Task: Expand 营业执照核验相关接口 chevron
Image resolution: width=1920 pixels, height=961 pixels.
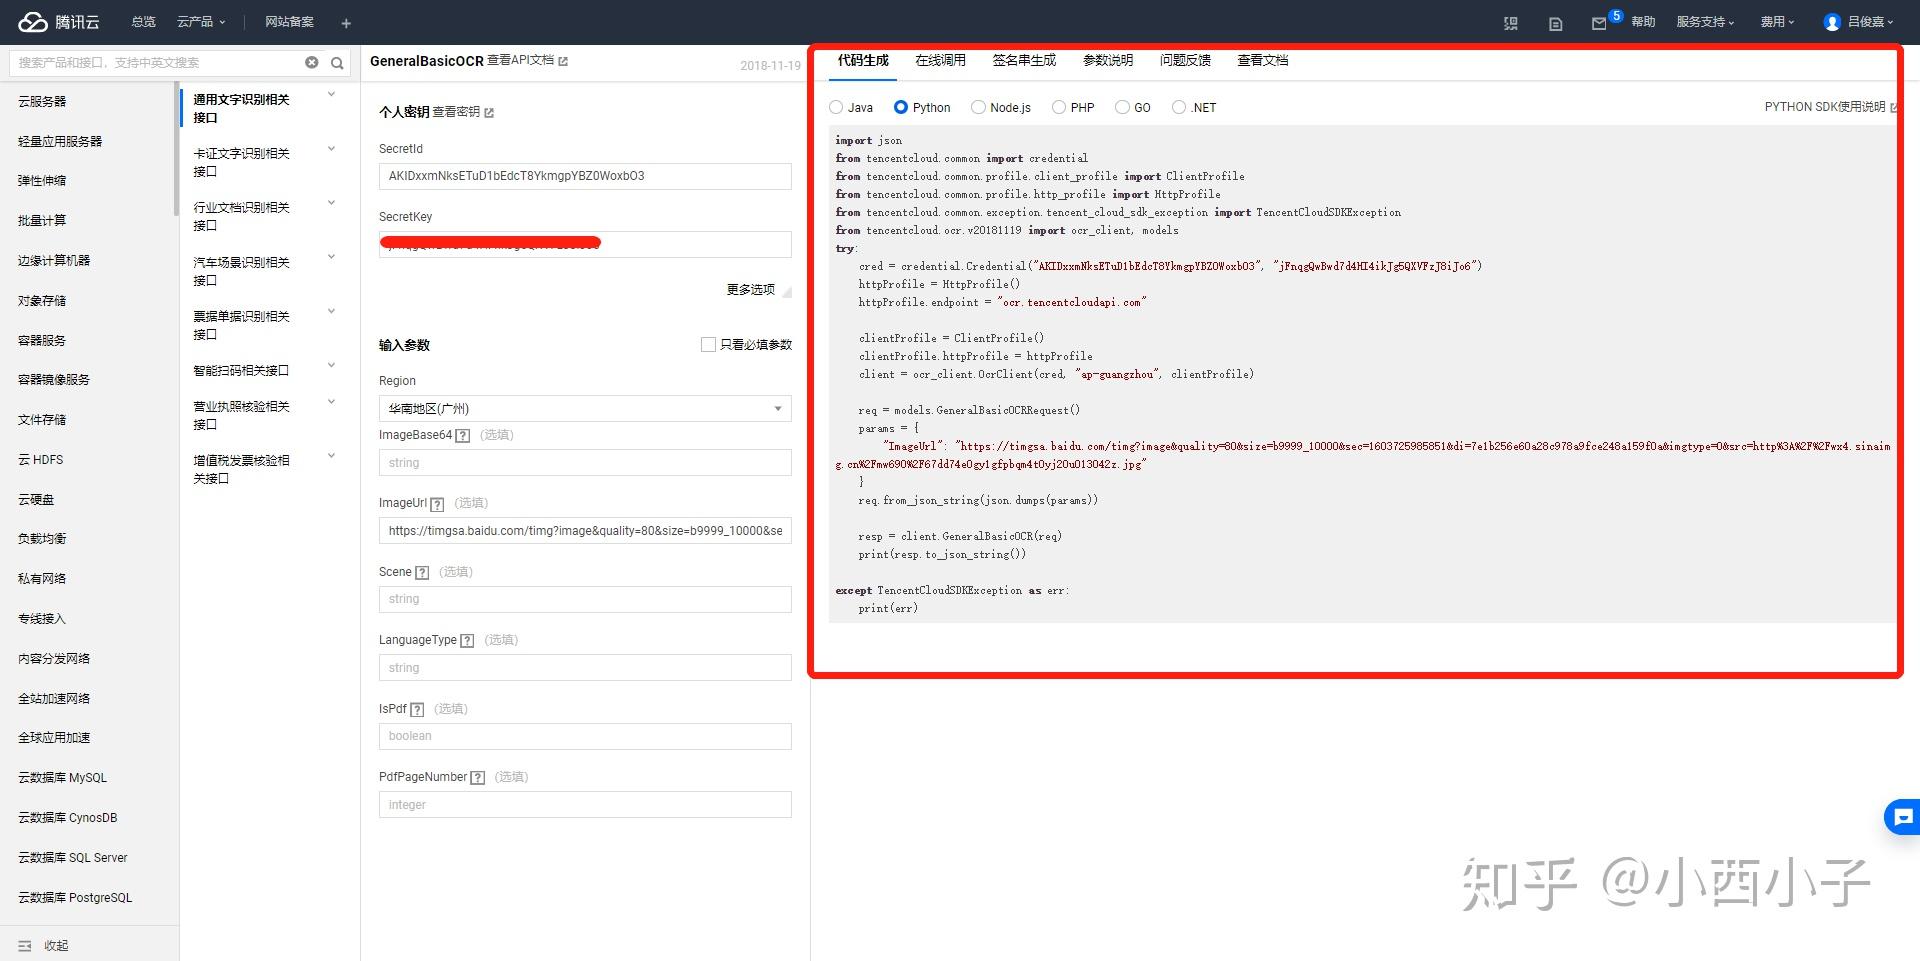Action: (331, 402)
